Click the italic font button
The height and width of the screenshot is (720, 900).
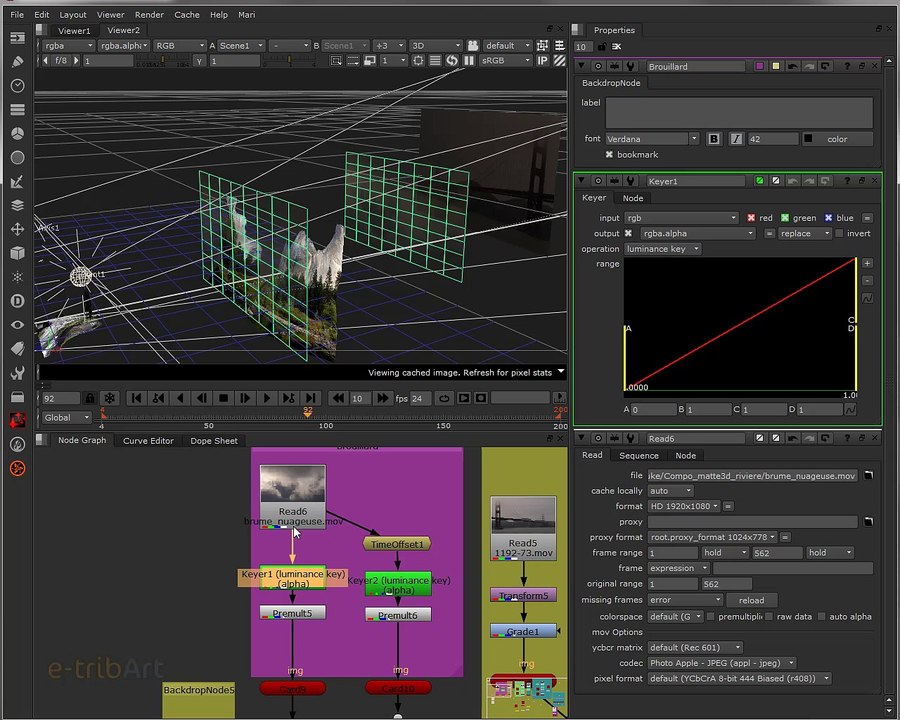coord(736,139)
